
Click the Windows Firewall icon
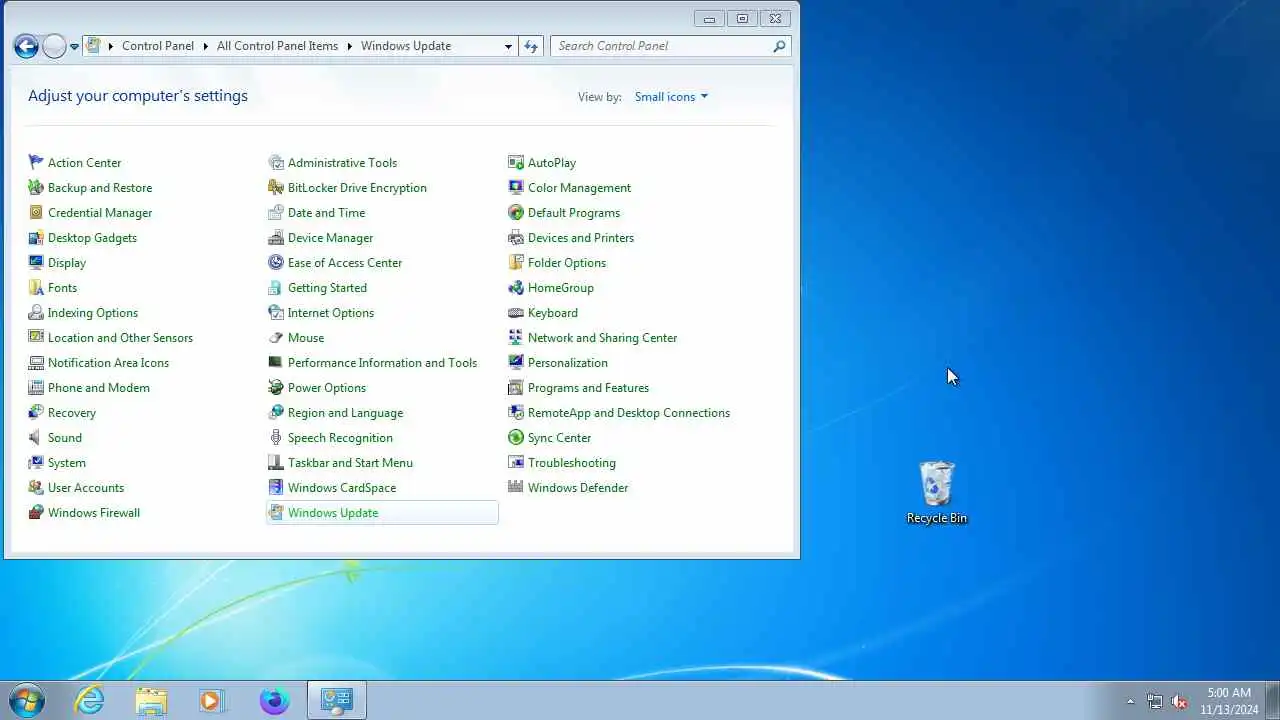36,512
